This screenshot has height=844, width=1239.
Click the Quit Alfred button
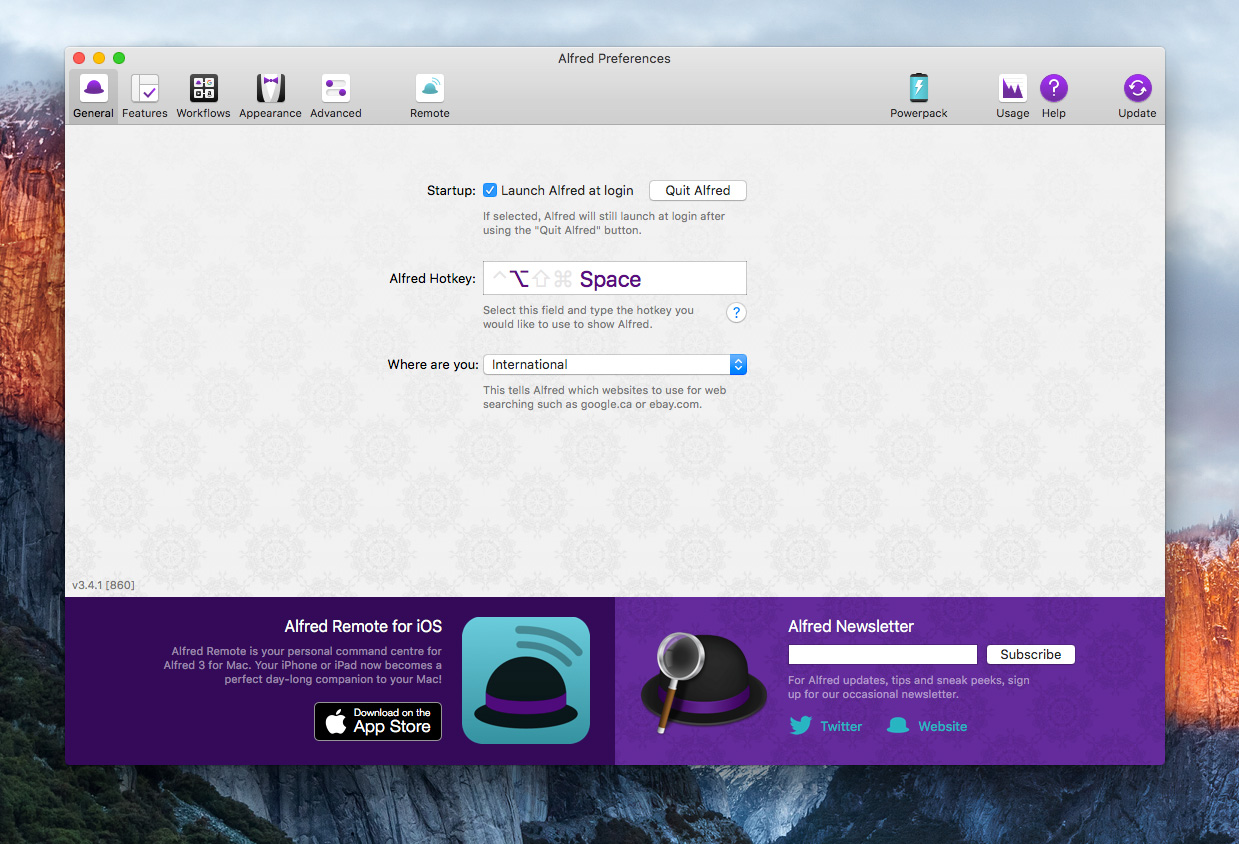pos(697,190)
